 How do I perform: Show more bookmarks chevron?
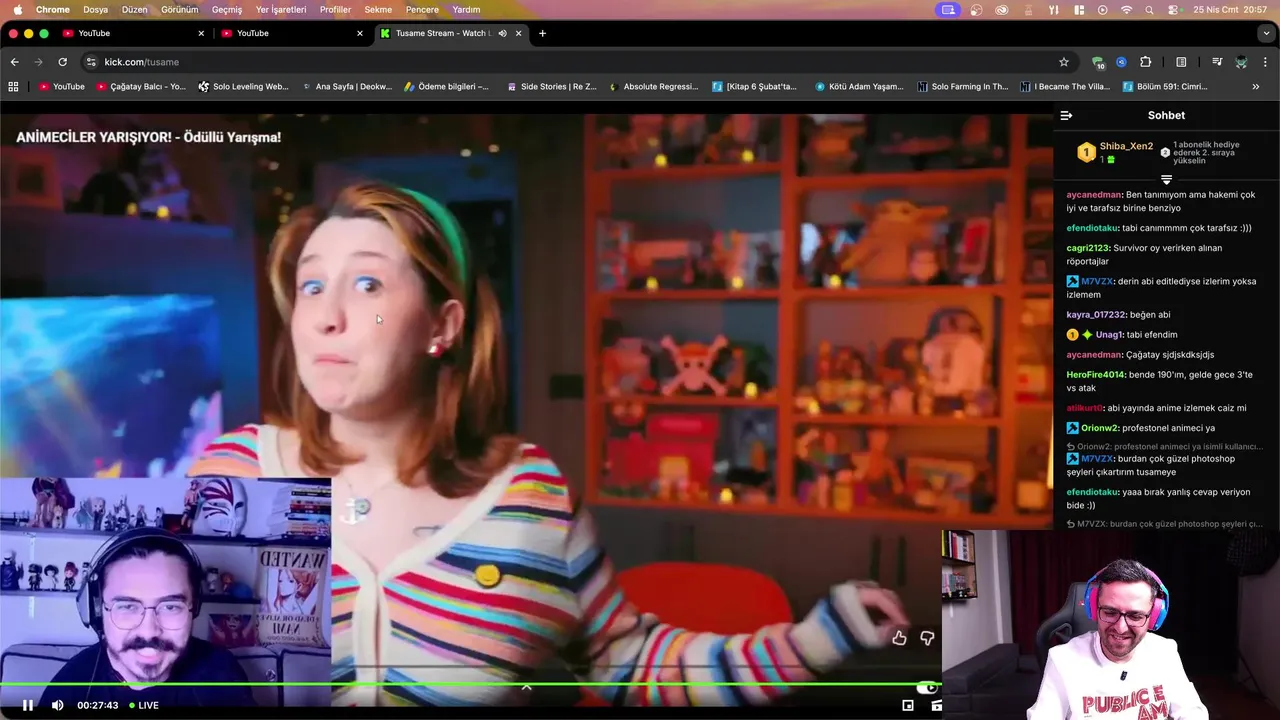click(1256, 87)
